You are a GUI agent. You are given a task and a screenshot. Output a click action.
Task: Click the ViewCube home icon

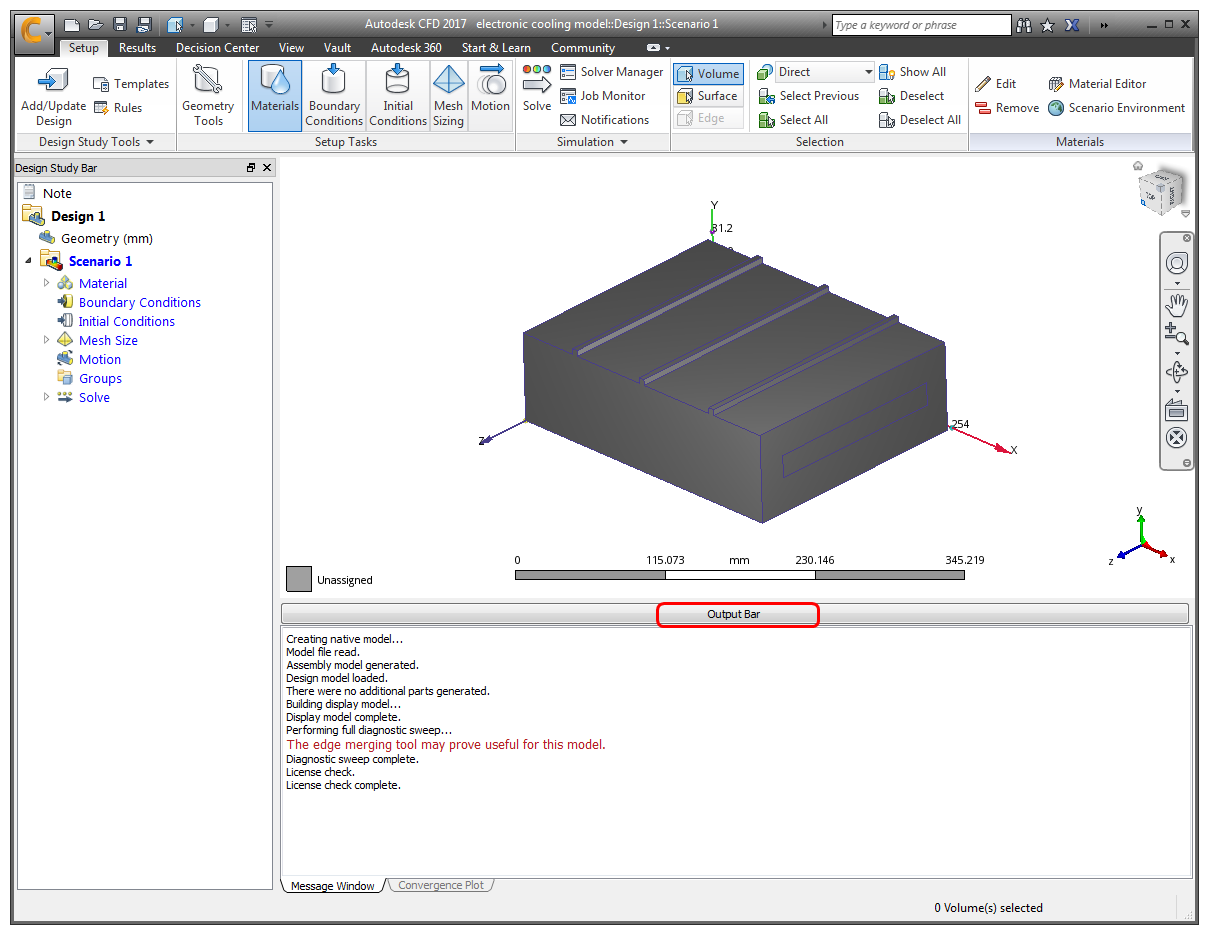pyautogui.click(x=1138, y=166)
